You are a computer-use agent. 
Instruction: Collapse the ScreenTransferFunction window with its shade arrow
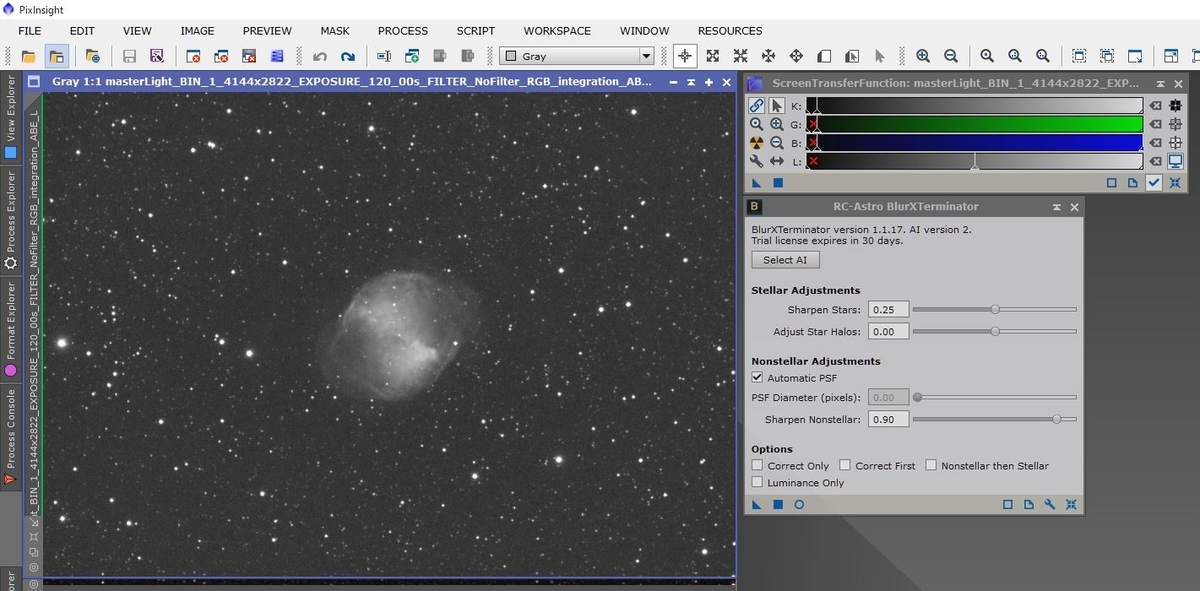point(1161,85)
